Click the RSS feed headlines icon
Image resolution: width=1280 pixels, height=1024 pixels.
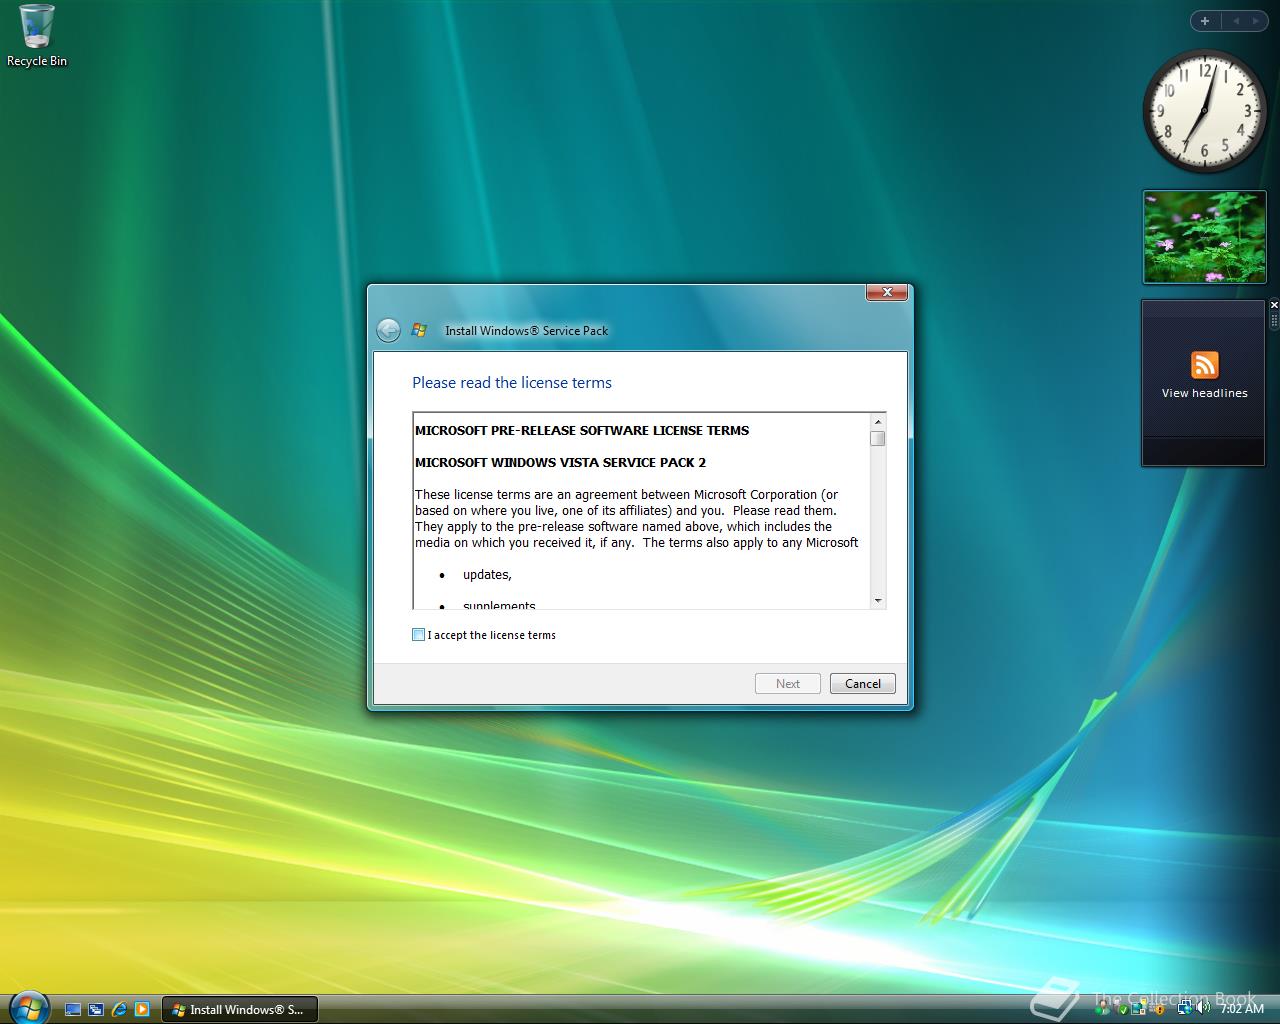pyautogui.click(x=1204, y=364)
